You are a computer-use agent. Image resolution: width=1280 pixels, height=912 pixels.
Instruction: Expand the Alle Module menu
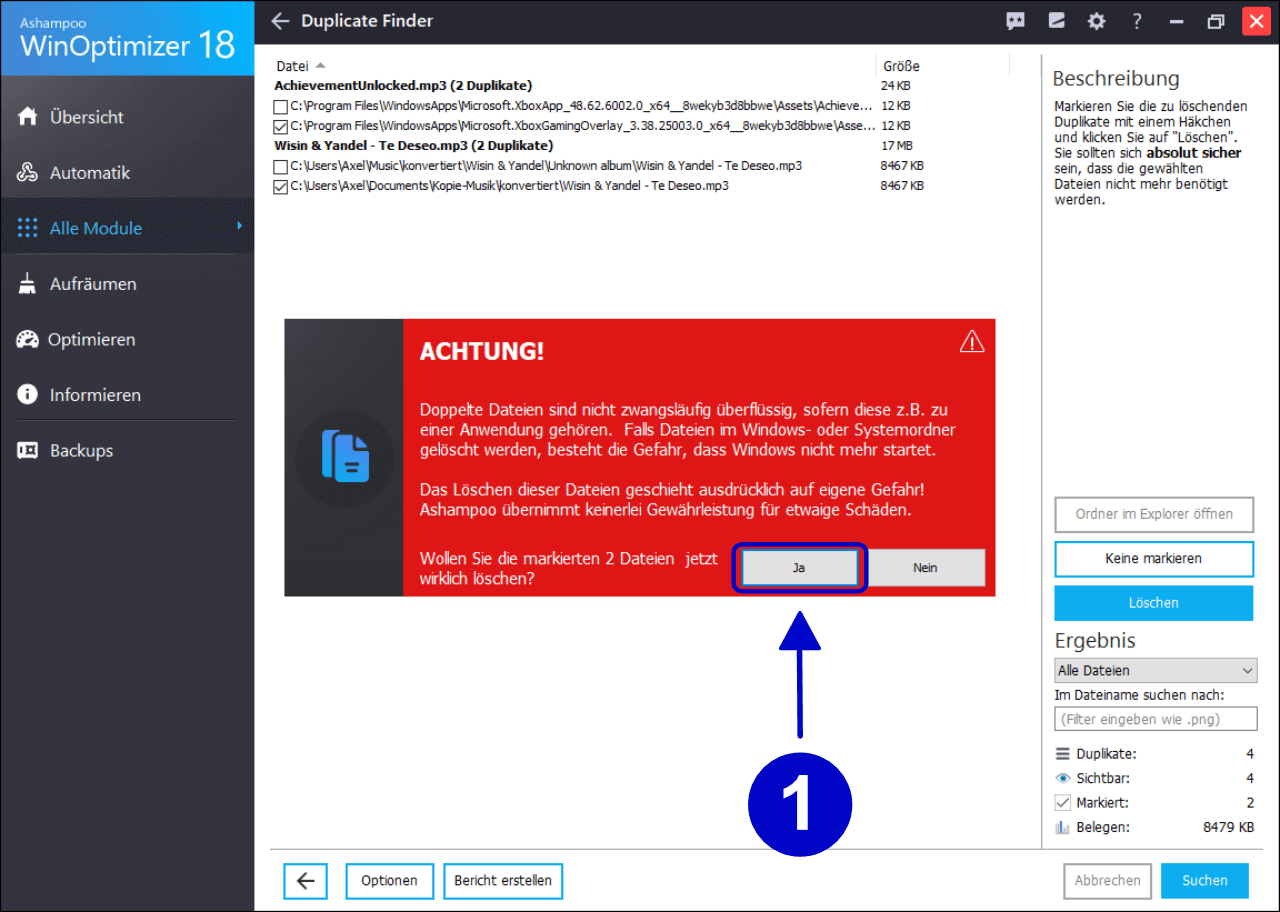click(x=127, y=228)
